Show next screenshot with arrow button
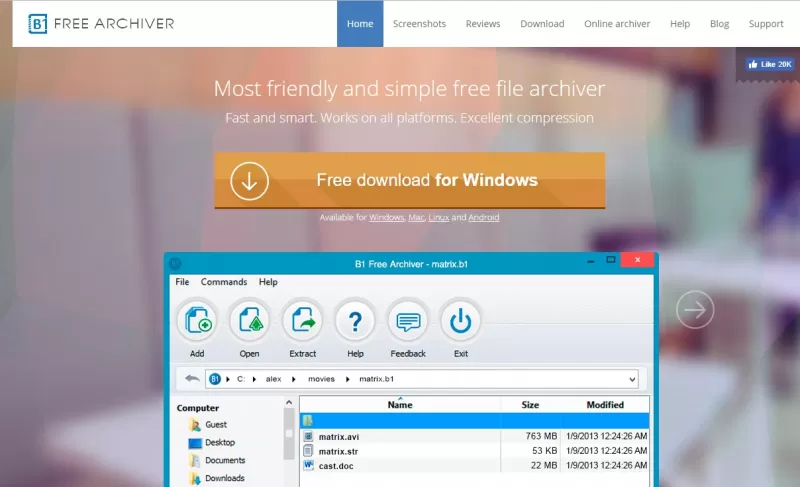 pos(695,310)
